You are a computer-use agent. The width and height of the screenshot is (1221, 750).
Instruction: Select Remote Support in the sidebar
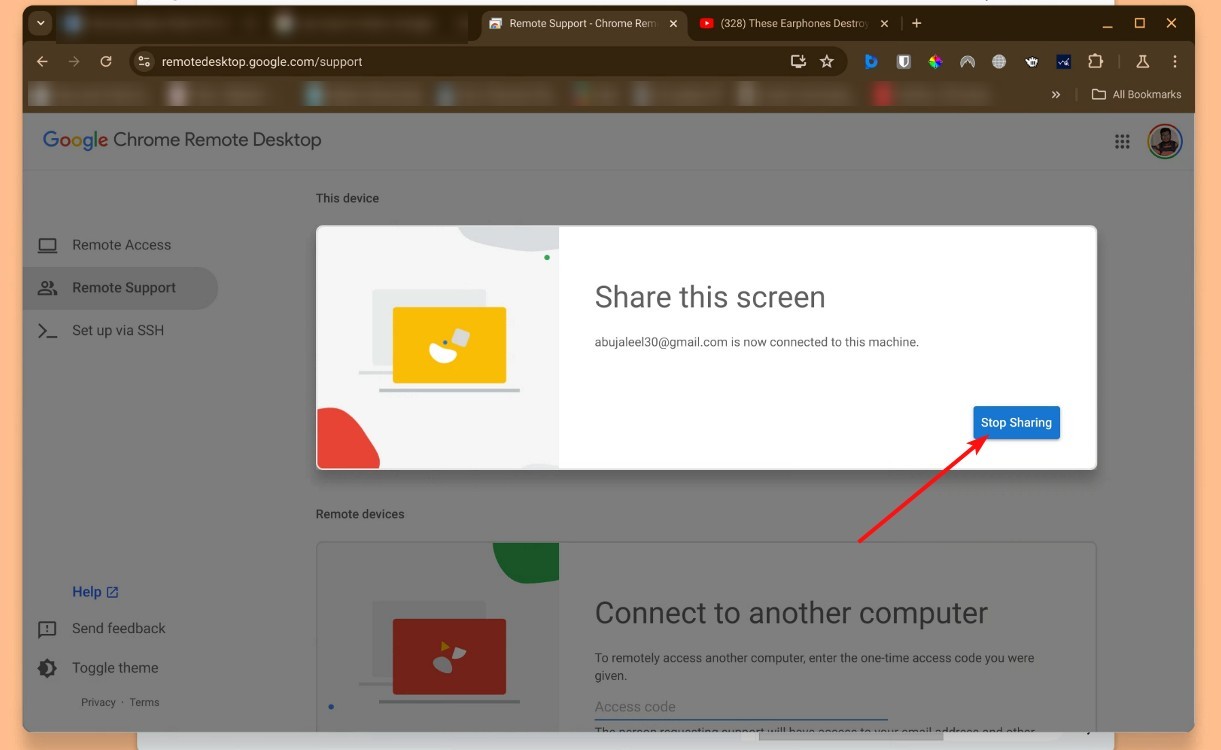[x=120, y=288]
